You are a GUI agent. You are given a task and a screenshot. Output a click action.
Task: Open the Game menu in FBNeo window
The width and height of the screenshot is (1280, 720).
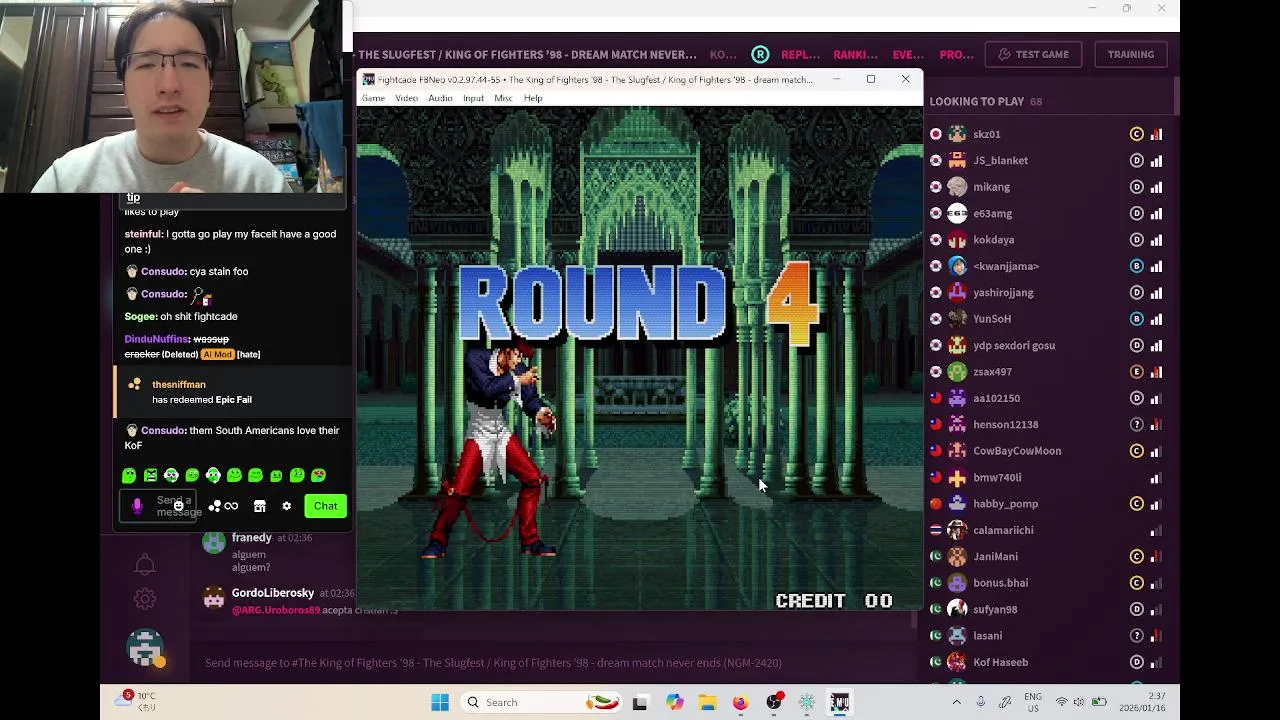pos(373,98)
